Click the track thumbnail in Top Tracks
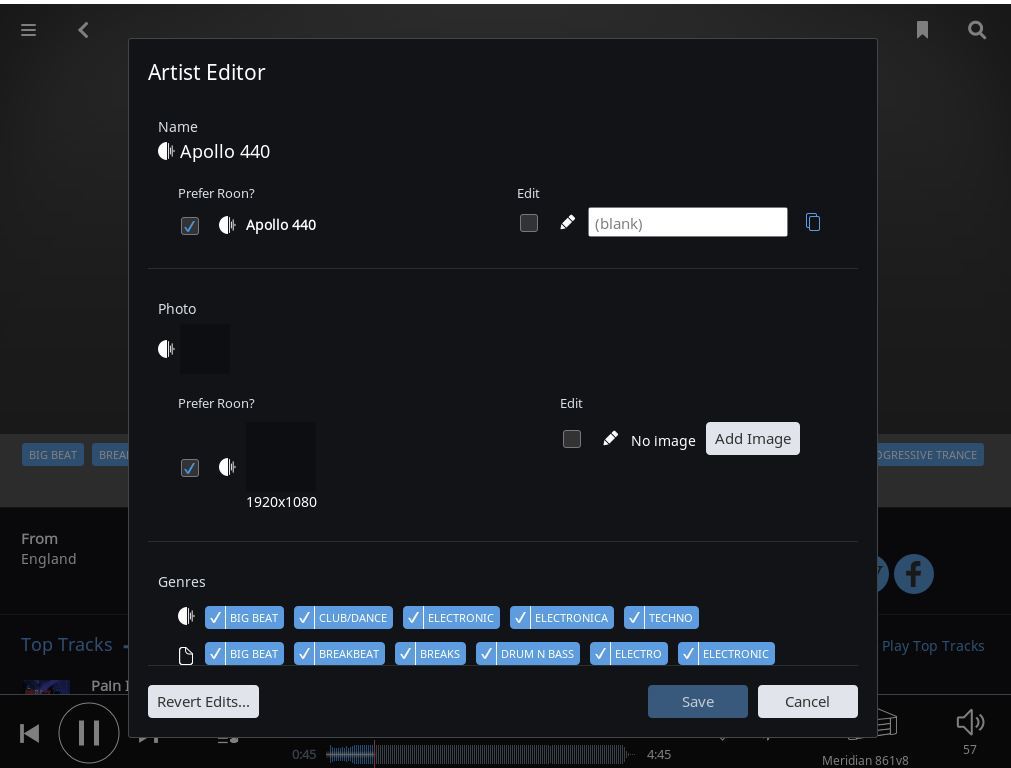The image size is (1011, 768). point(46,687)
